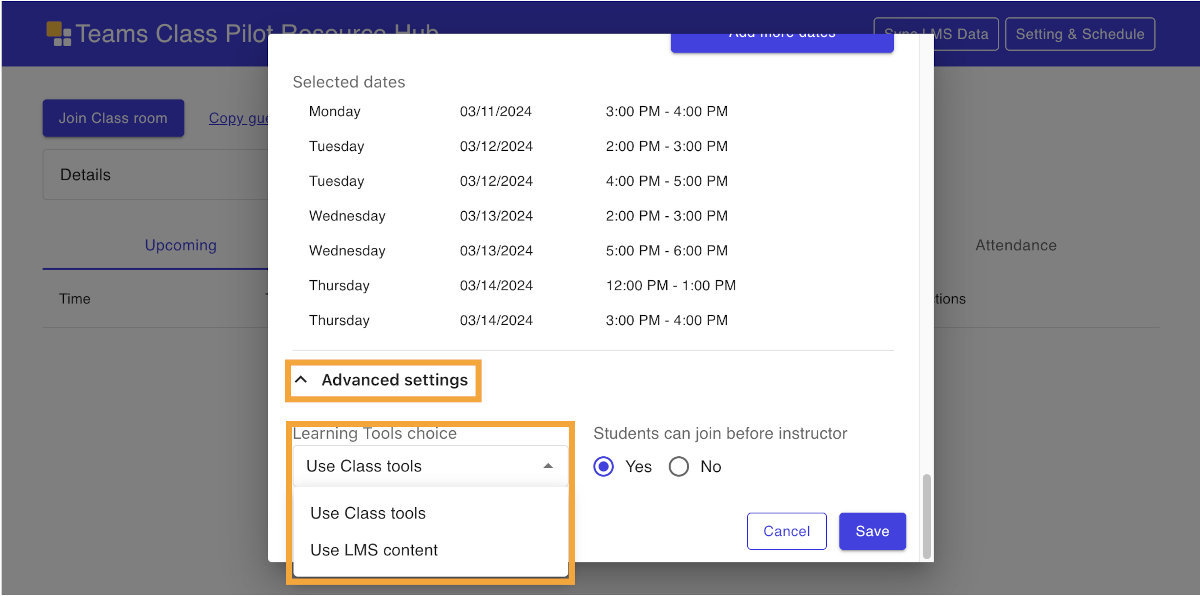This screenshot has width=1200, height=596.
Task: Click the Teams Class Pilot logo icon
Action: pos(59,34)
